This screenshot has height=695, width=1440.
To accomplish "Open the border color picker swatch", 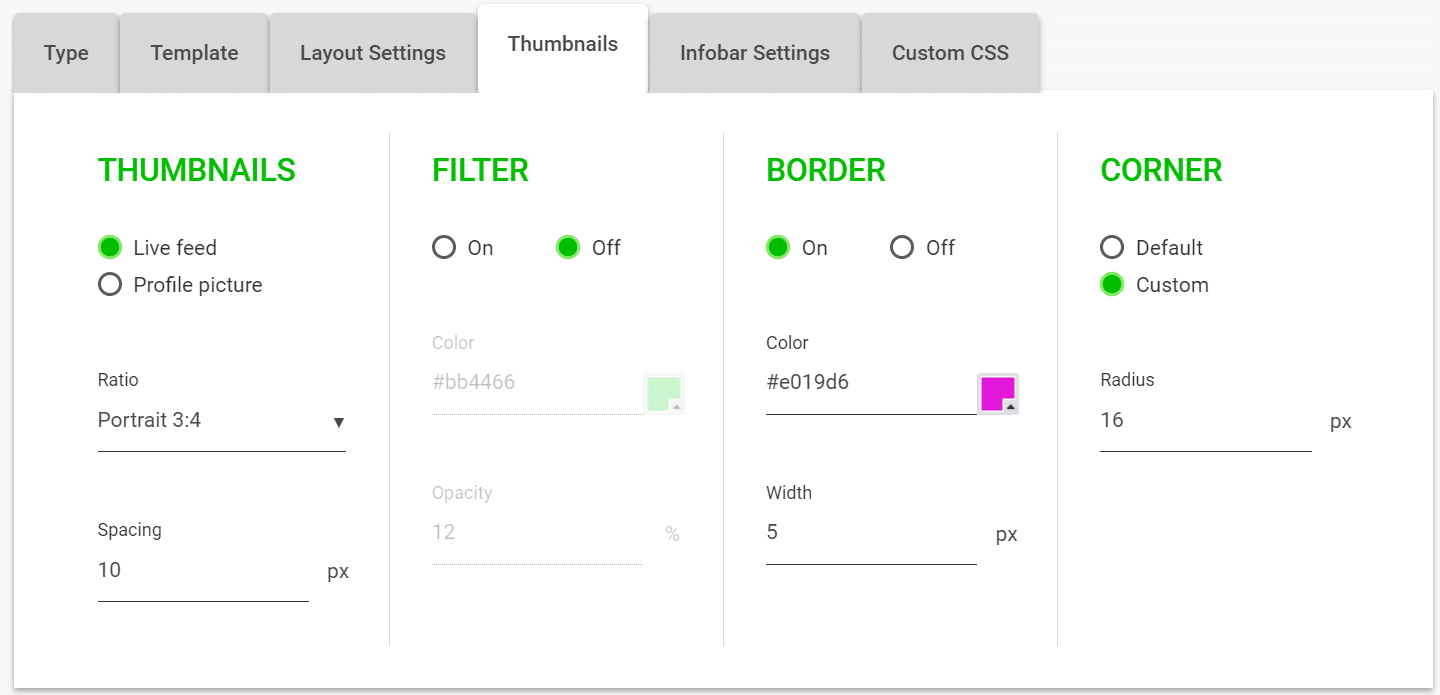I will [997, 393].
